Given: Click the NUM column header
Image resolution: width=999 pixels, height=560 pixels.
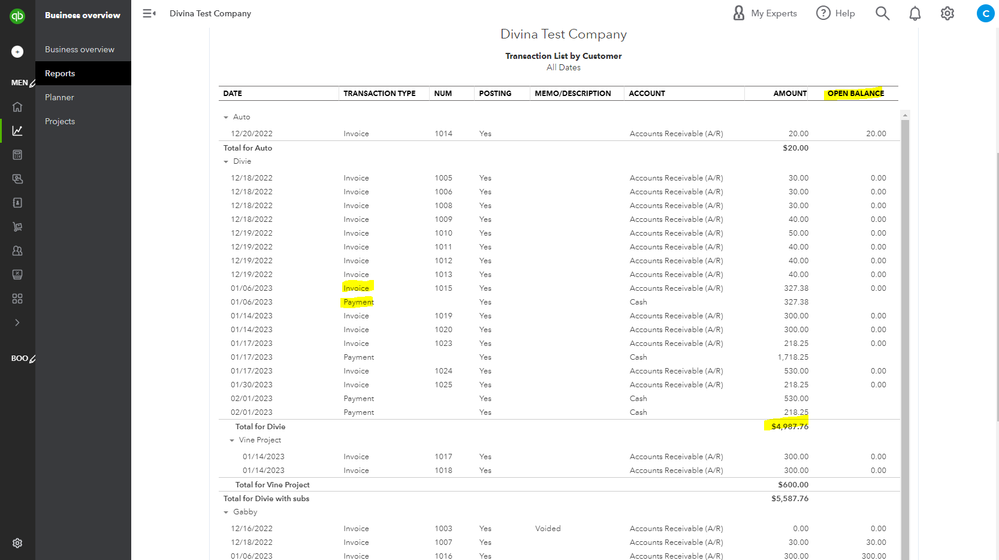Looking at the screenshot, I should (443, 94).
